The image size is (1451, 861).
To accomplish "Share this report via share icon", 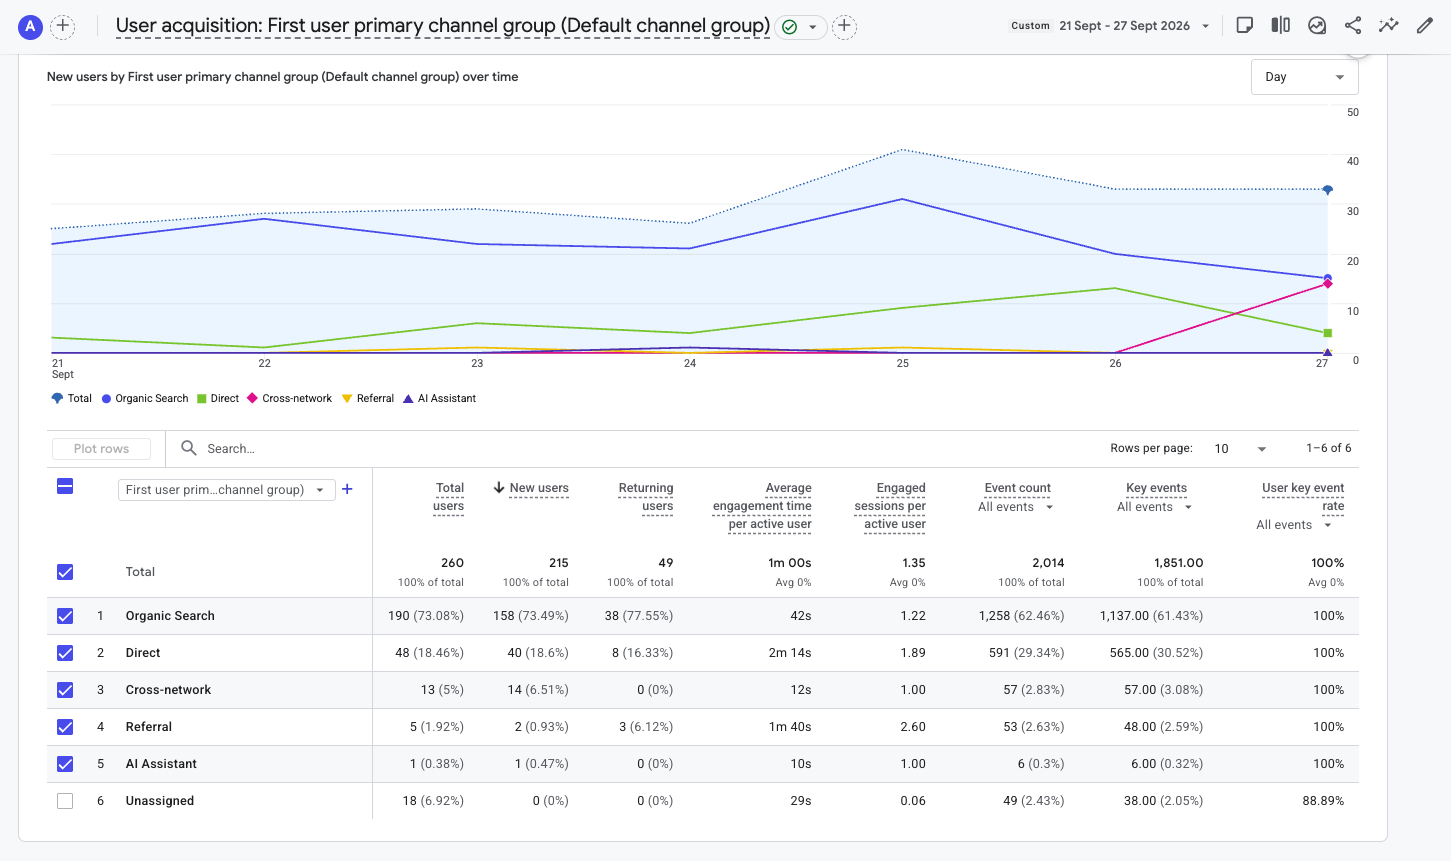I will coord(1353,26).
